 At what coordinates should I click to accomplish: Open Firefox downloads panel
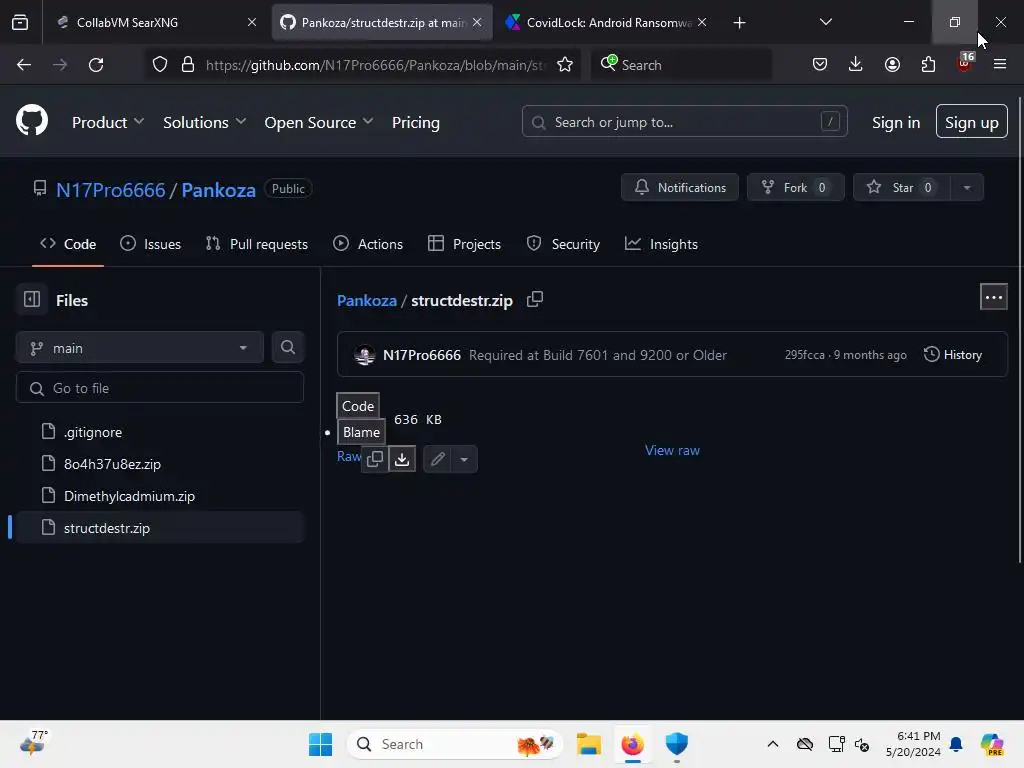(856, 65)
